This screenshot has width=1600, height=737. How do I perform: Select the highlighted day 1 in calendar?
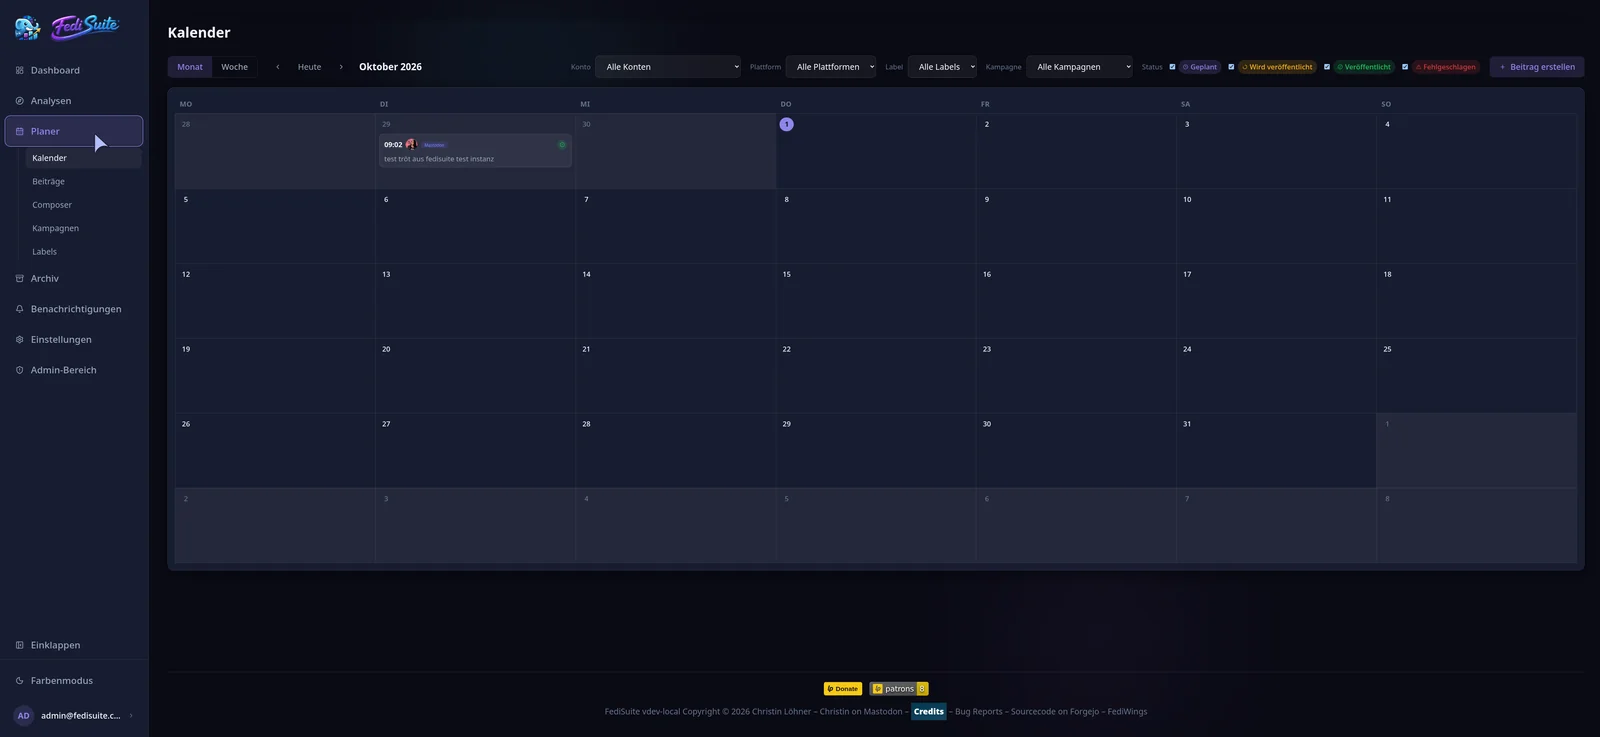point(787,124)
